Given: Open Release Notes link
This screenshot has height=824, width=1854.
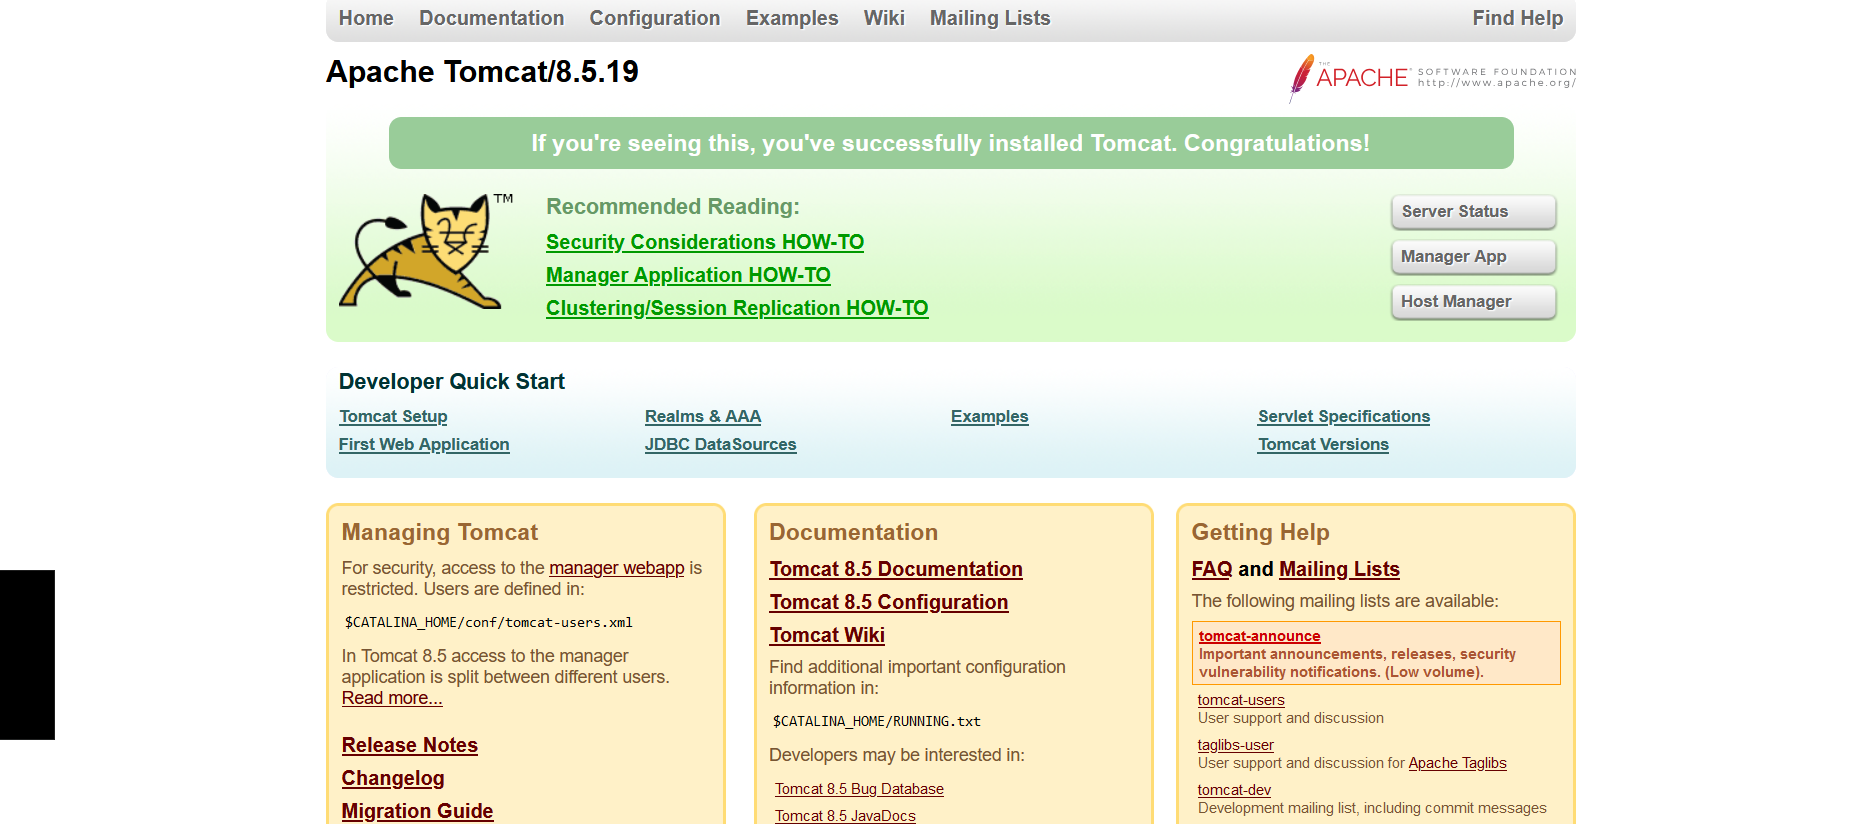Looking at the screenshot, I should [x=410, y=745].
